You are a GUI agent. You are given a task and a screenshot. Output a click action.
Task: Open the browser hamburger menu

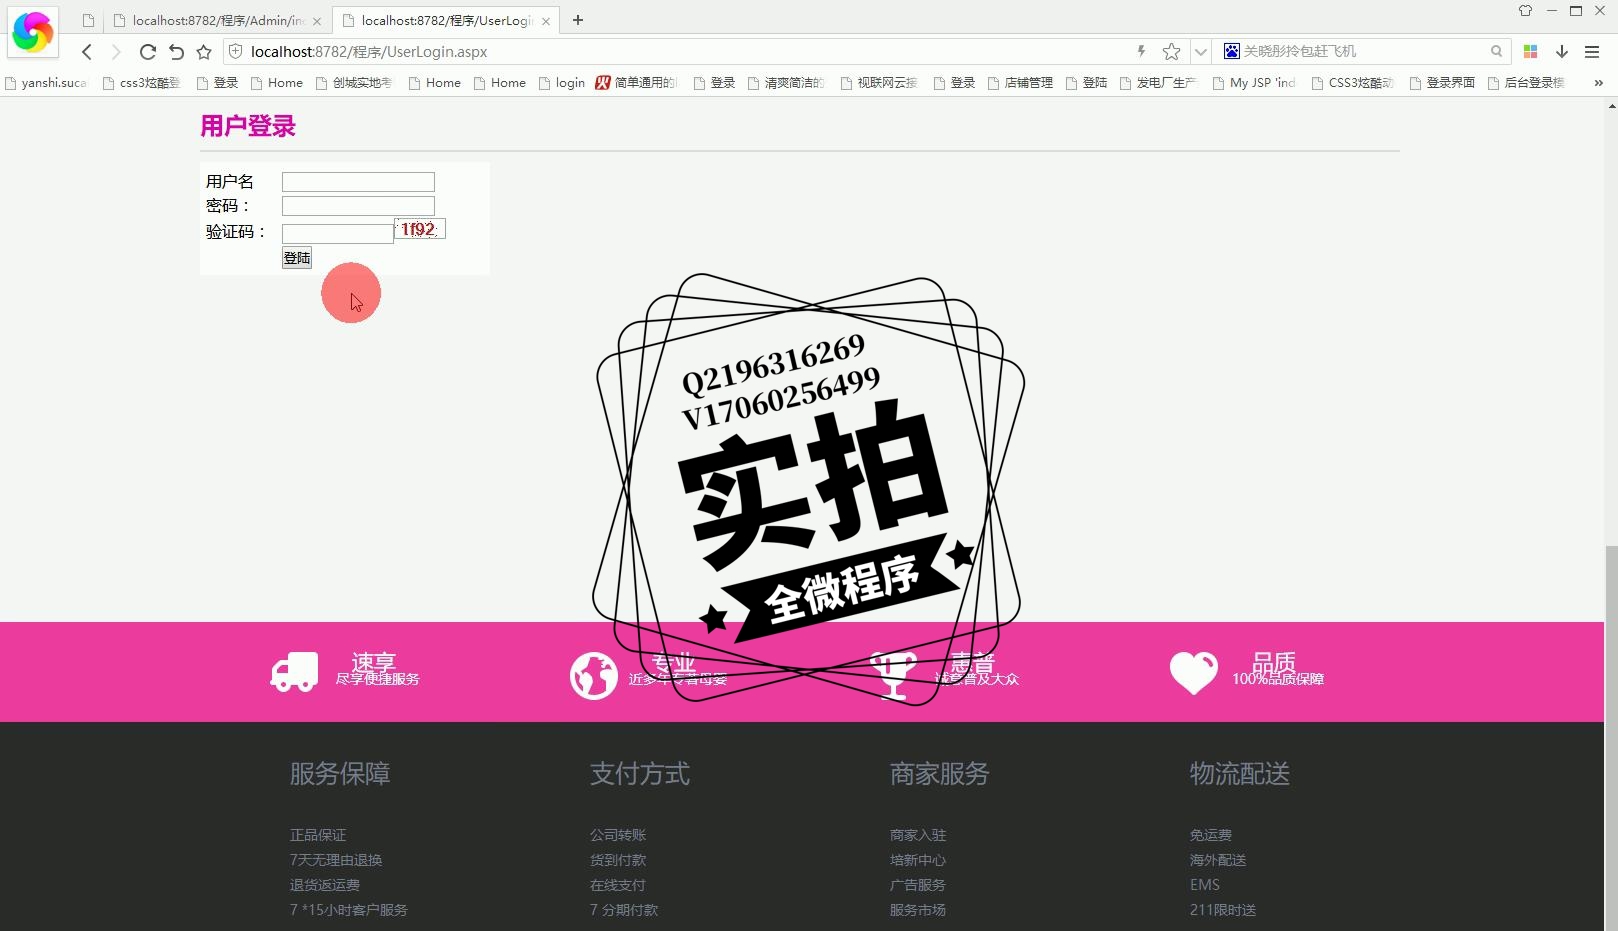point(1592,51)
